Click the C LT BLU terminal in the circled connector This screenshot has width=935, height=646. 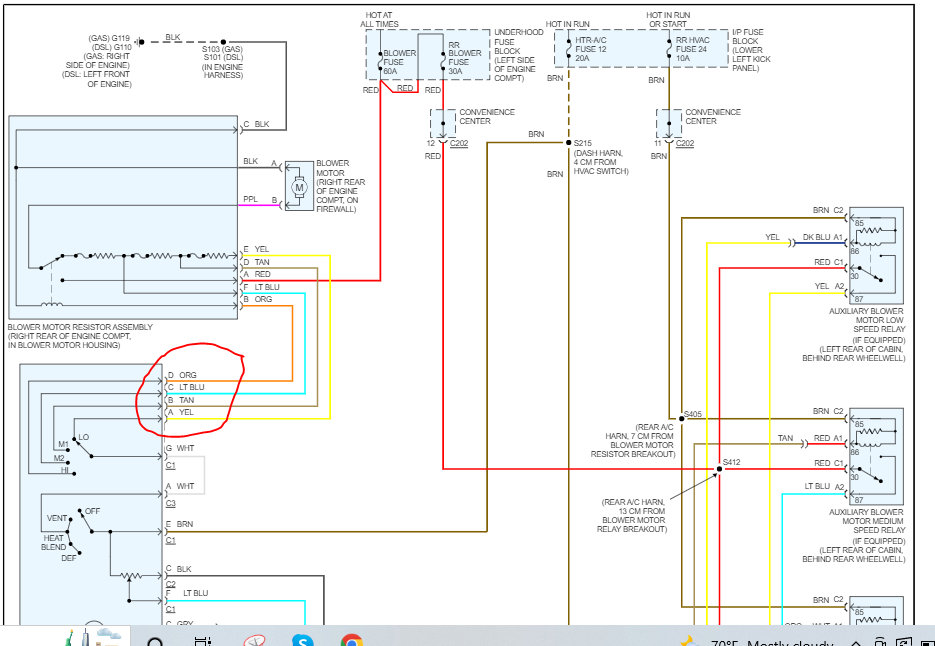pyautogui.click(x=185, y=387)
